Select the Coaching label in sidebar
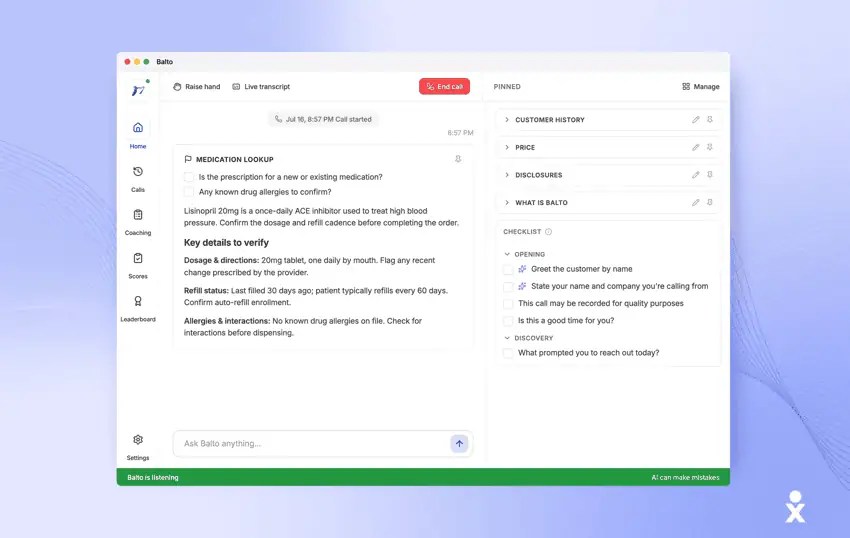 (138, 233)
